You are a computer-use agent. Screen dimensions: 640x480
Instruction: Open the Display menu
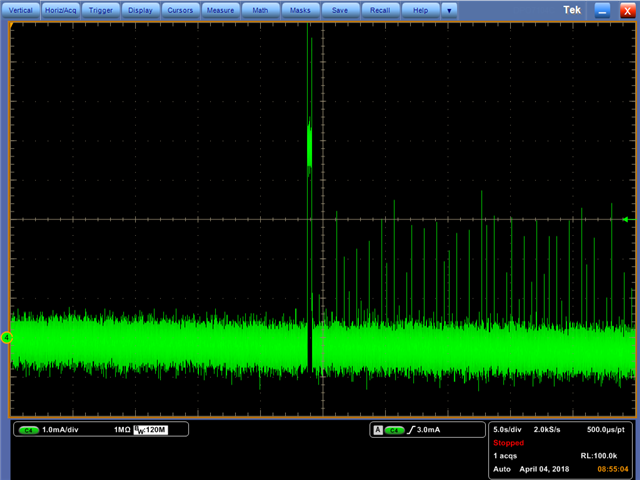point(140,10)
